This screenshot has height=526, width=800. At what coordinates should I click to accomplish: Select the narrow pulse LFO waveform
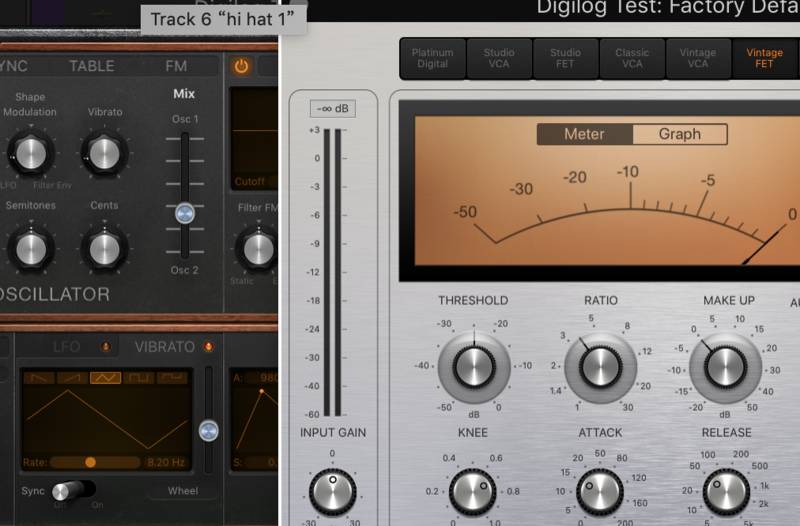point(171,377)
